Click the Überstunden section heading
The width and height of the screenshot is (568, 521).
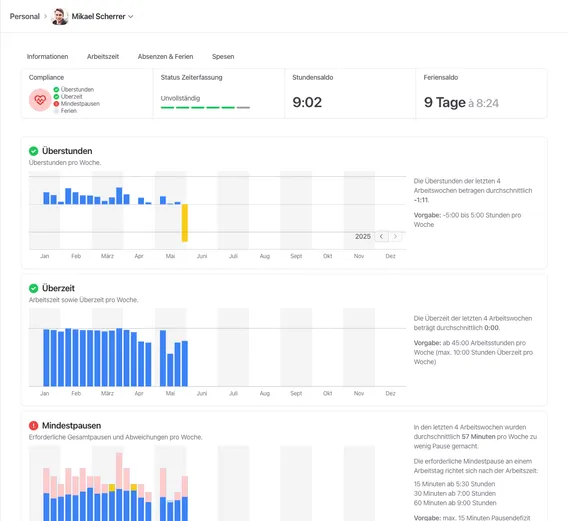tap(67, 151)
